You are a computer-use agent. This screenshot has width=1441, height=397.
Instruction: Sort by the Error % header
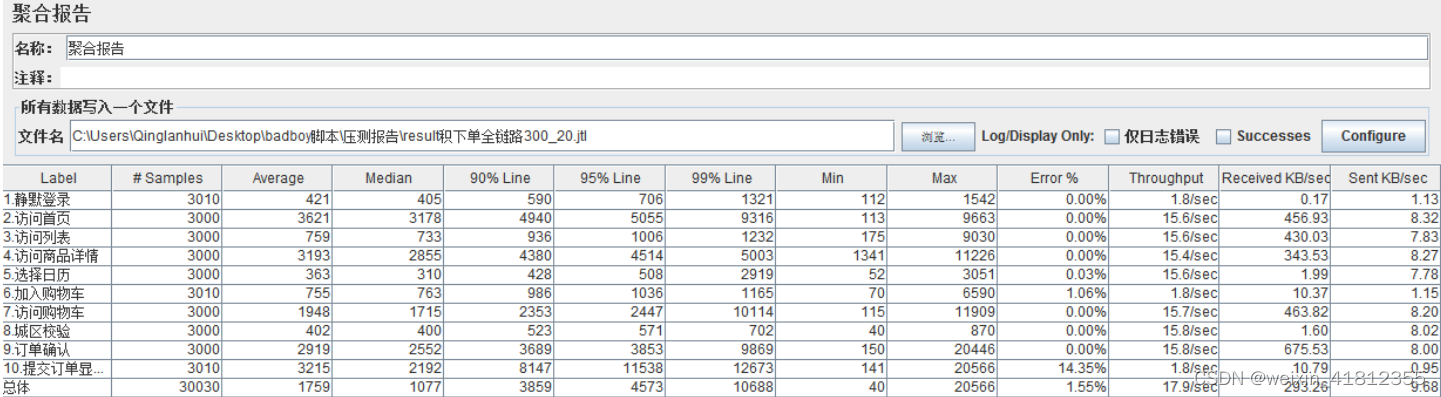1054,178
